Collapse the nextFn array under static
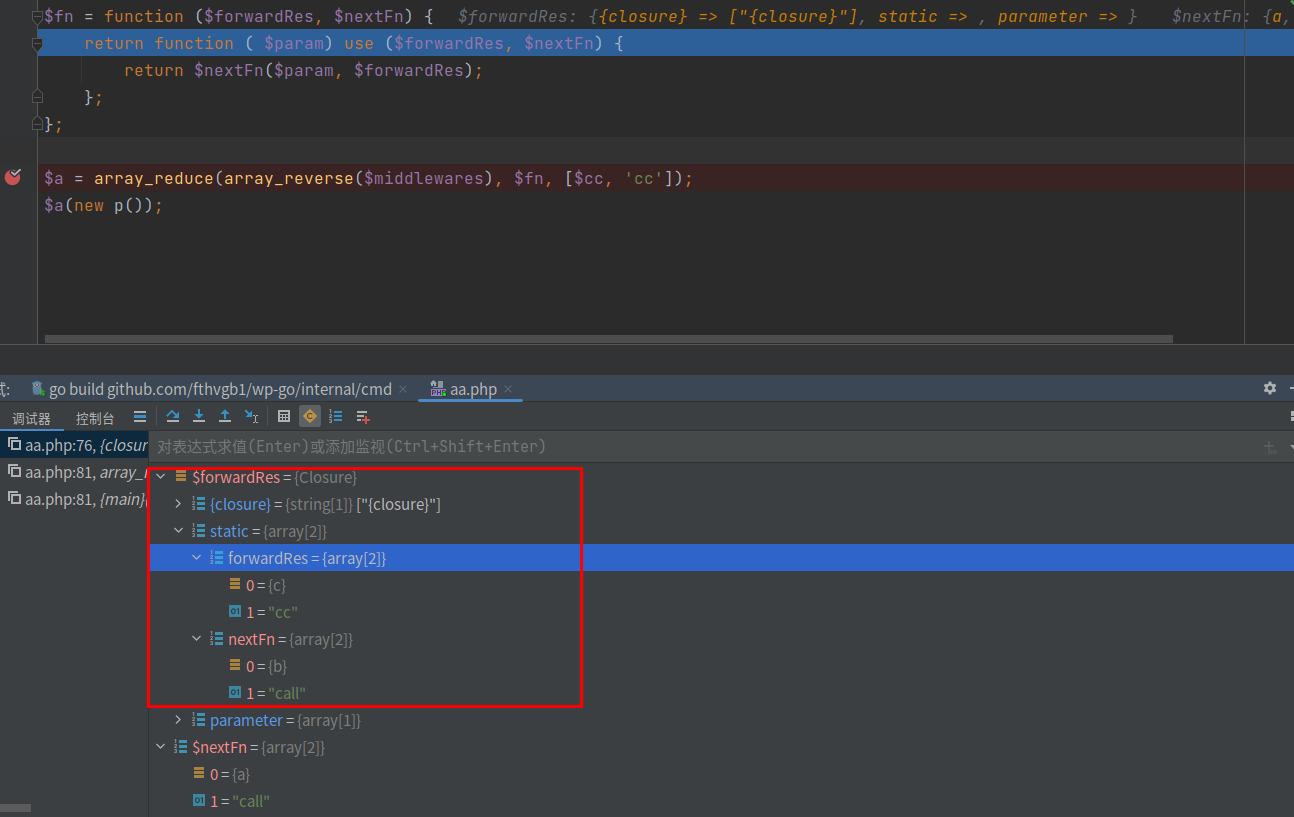1294x817 pixels. point(196,639)
